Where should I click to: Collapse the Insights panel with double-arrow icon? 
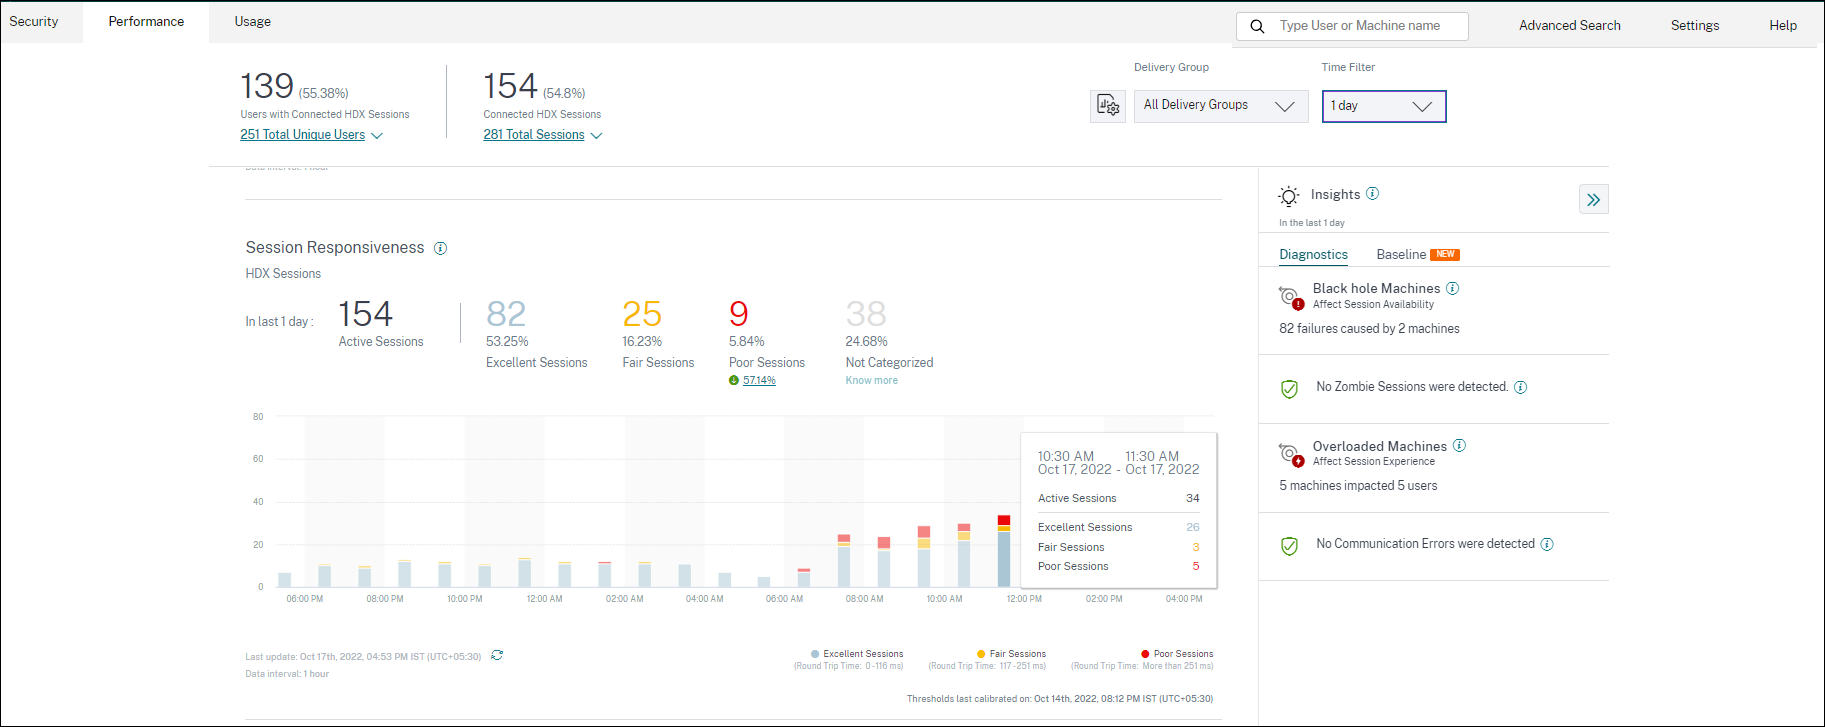pos(1593,200)
